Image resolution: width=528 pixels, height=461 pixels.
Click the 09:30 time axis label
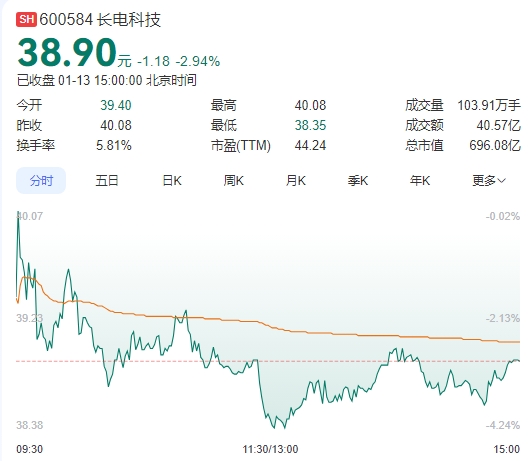[x=30, y=449]
